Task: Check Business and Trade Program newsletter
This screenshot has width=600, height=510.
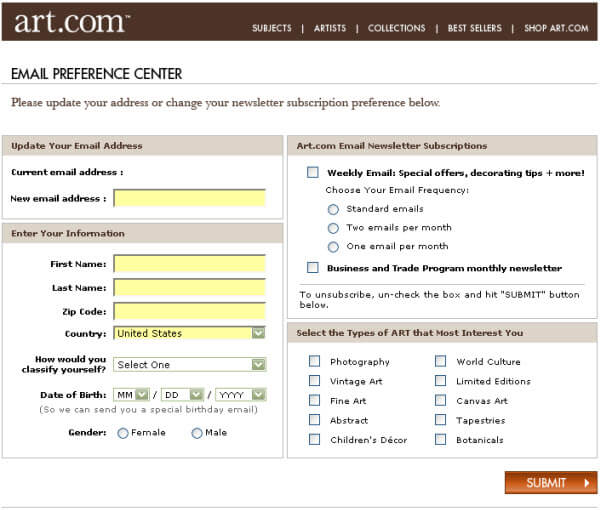Action: click(x=313, y=267)
